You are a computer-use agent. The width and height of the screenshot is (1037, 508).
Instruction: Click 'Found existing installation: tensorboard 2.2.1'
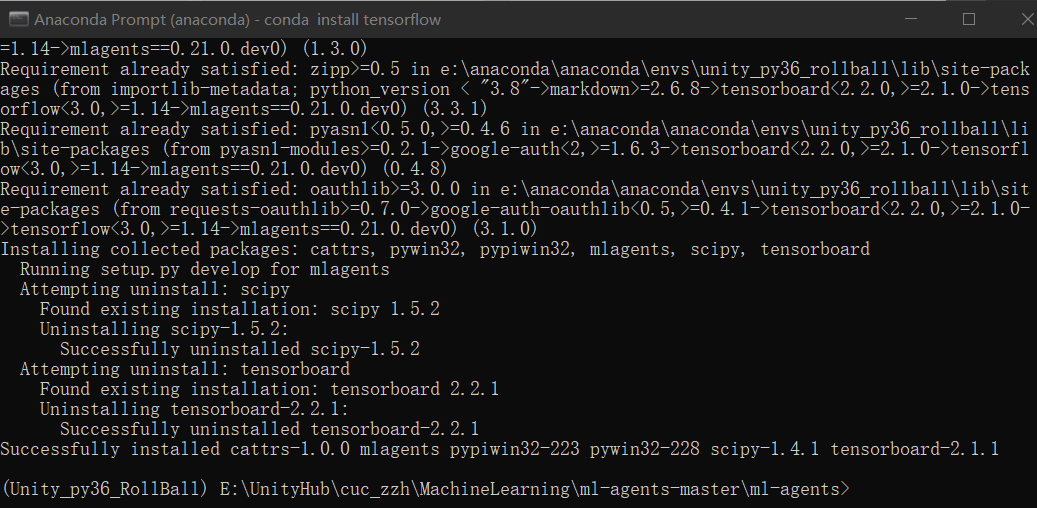(269, 389)
